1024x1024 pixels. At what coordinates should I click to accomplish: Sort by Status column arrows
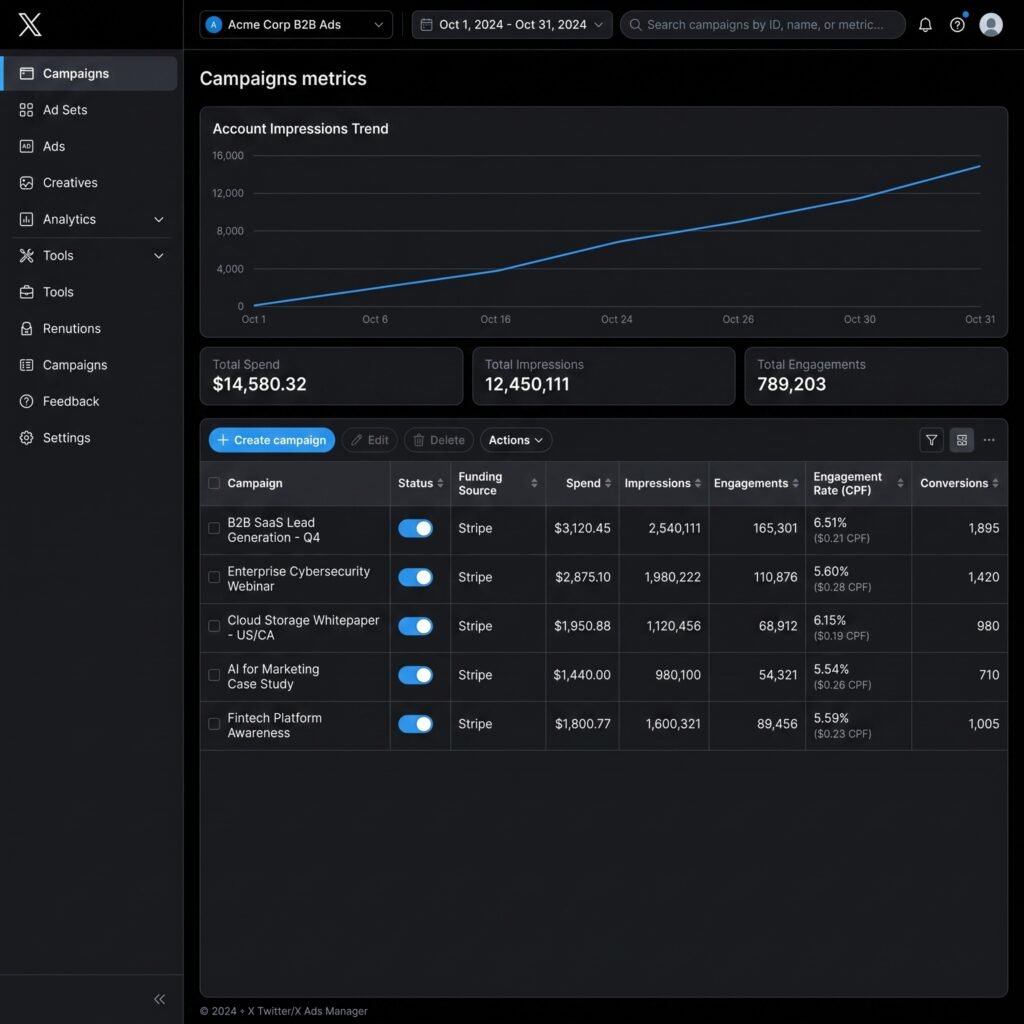(x=440, y=483)
